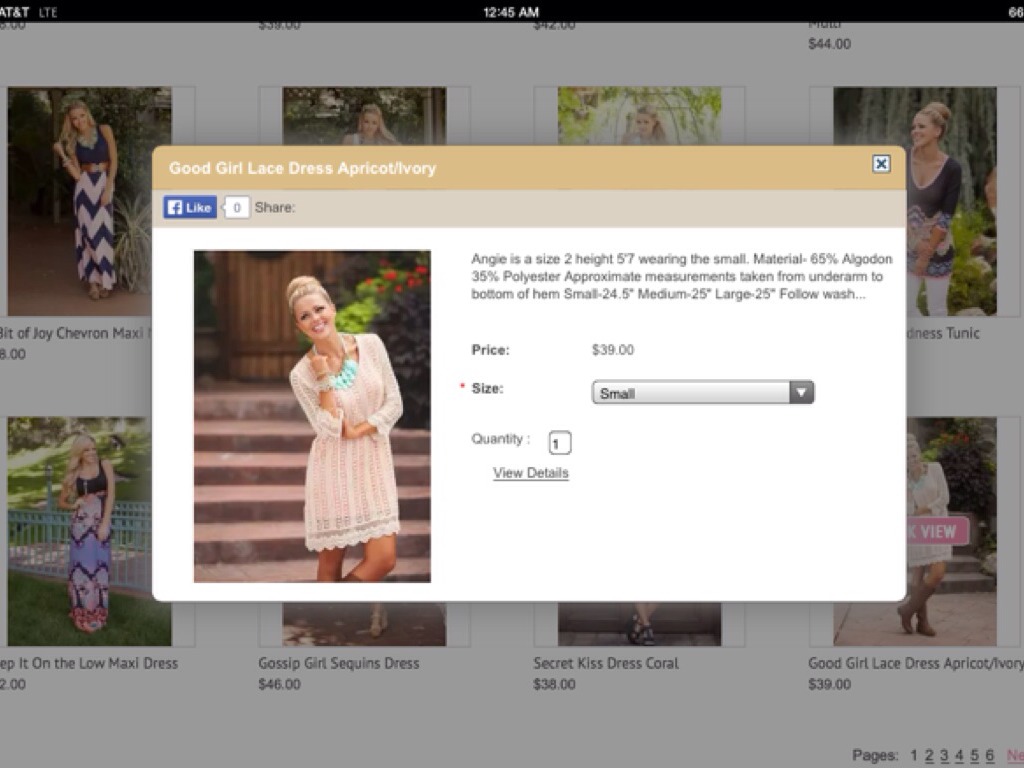
Task: Click the Facebook like count bubble
Action: click(x=237, y=208)
